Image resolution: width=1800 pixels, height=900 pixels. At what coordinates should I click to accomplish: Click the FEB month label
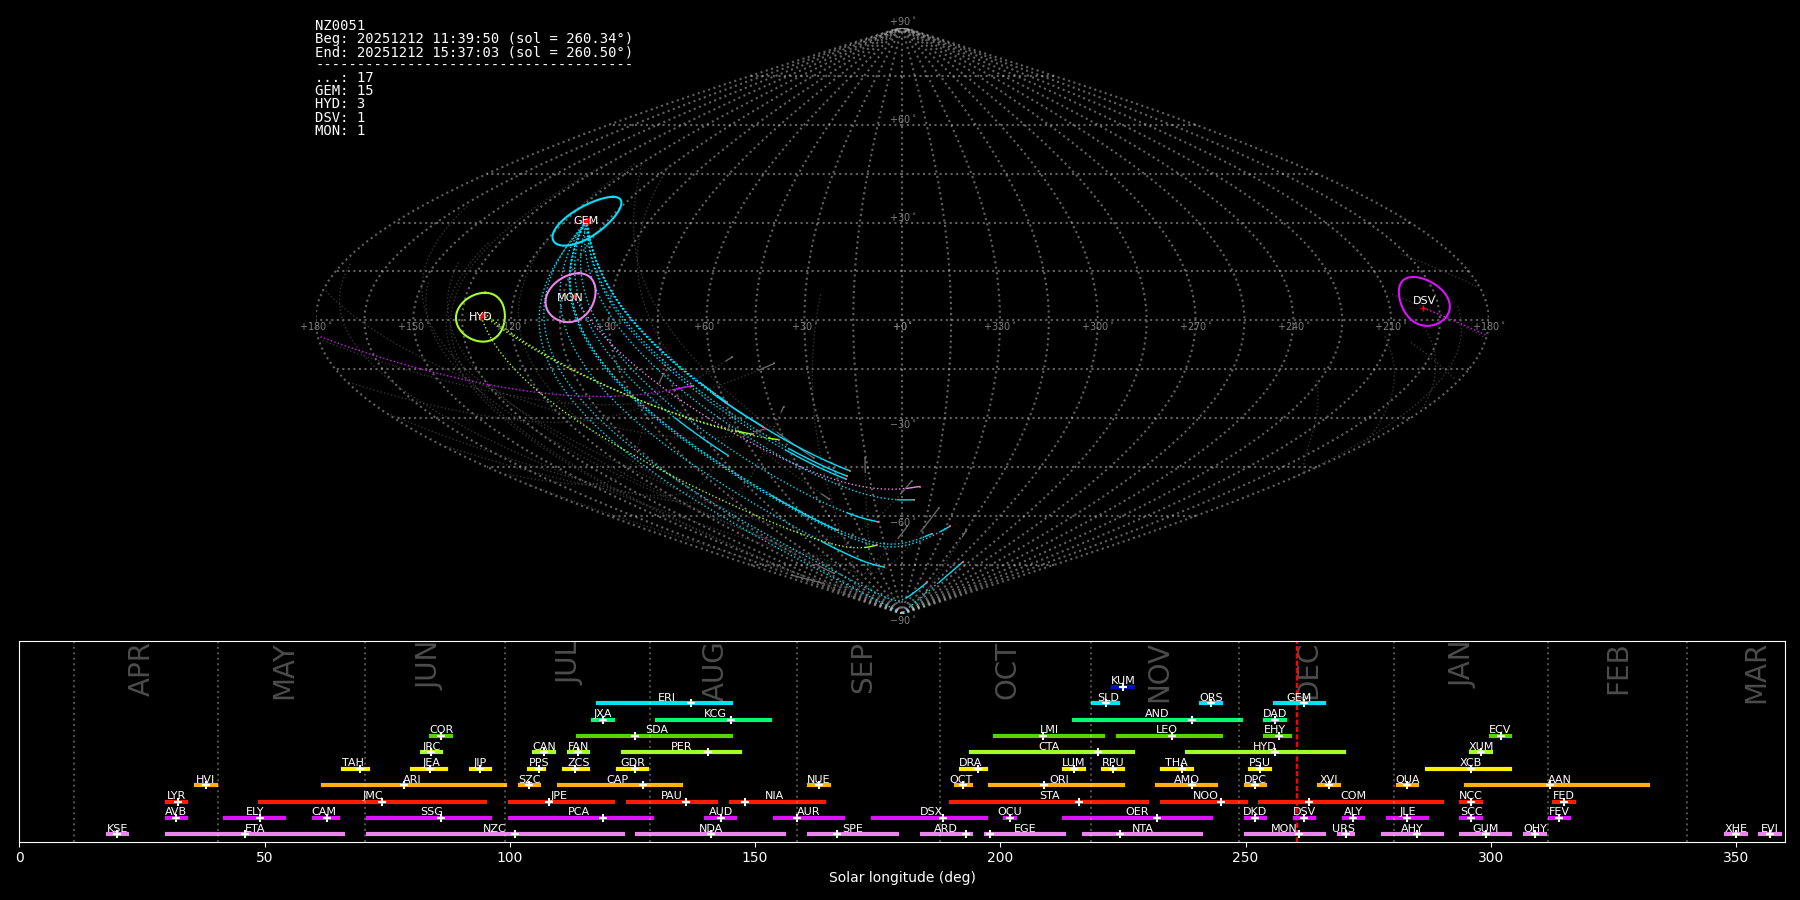pyautogui.click(x=1618, y=670)
